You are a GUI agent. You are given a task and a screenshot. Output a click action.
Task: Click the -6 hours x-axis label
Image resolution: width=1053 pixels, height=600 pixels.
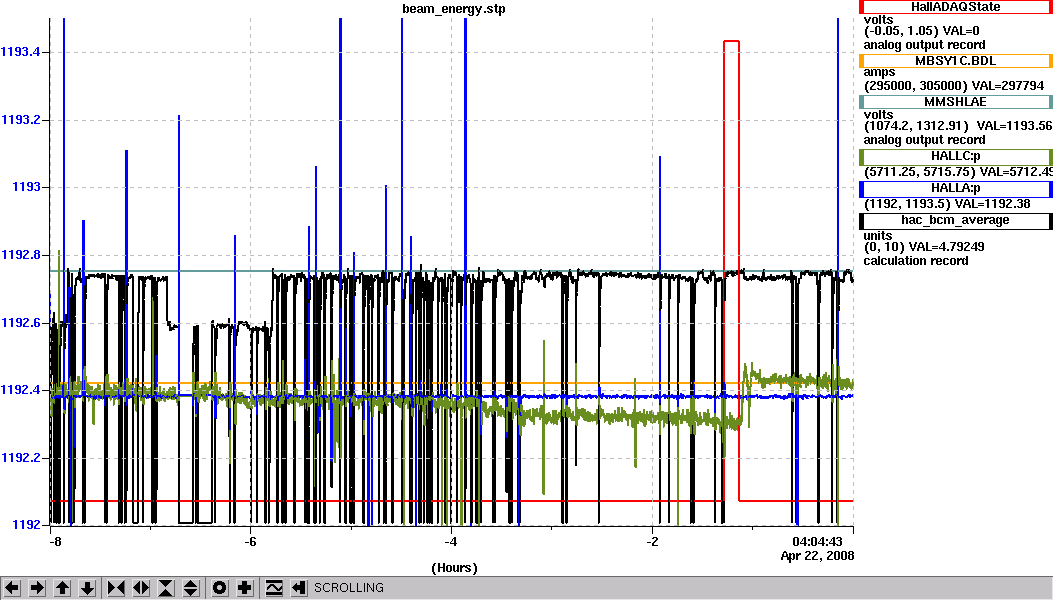coord(250,542)
